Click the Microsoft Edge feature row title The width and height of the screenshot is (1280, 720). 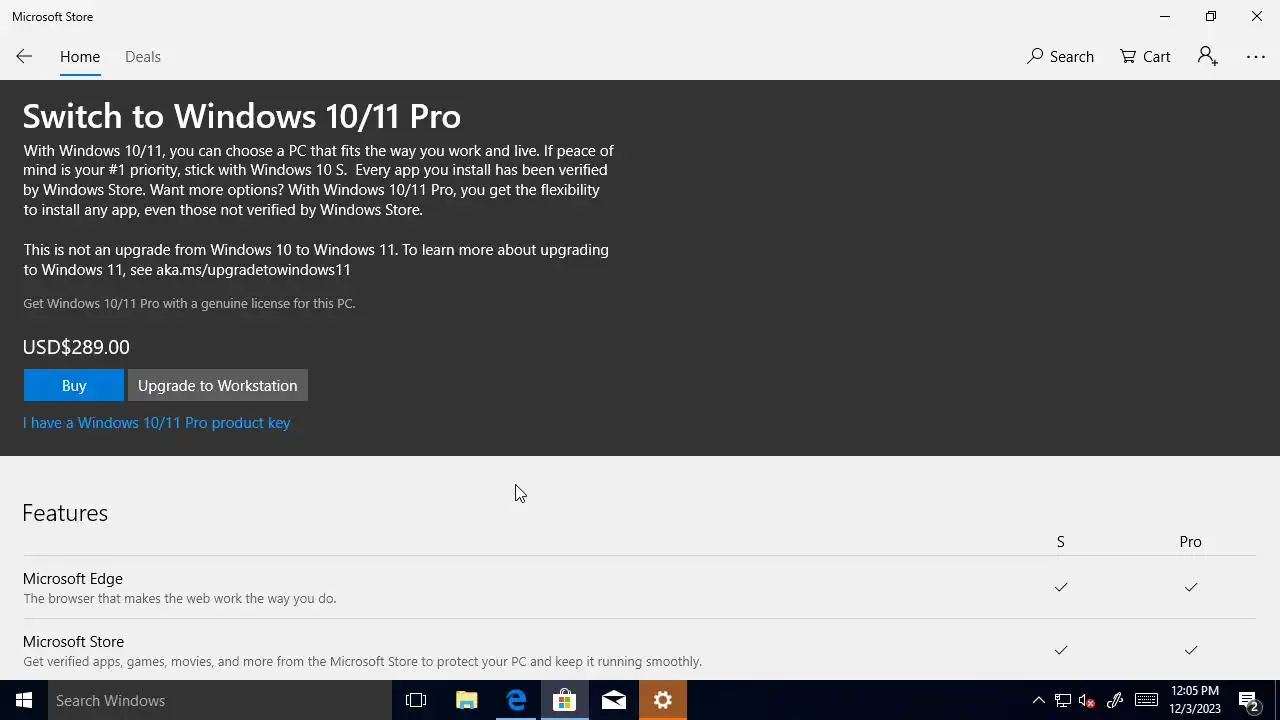(73, 579)
